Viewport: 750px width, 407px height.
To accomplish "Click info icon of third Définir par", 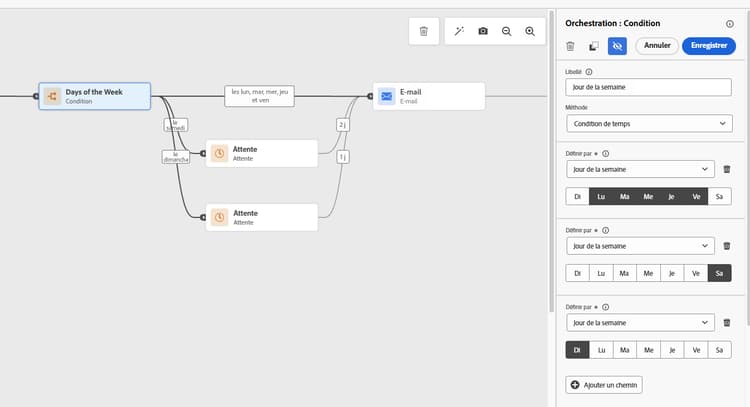I will point(606,307).
